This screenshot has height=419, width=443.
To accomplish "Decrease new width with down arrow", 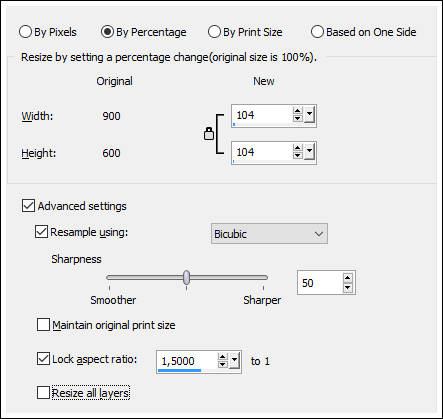I will tap(297, 118).
